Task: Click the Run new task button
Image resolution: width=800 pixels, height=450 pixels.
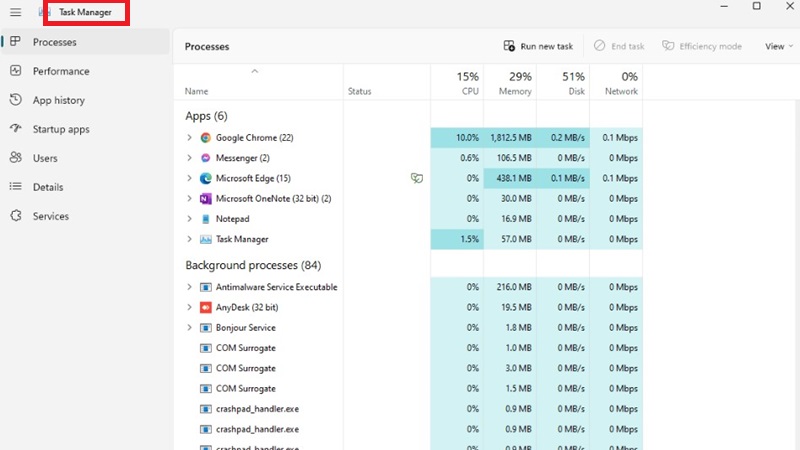Action: click(x=539, y=46)
